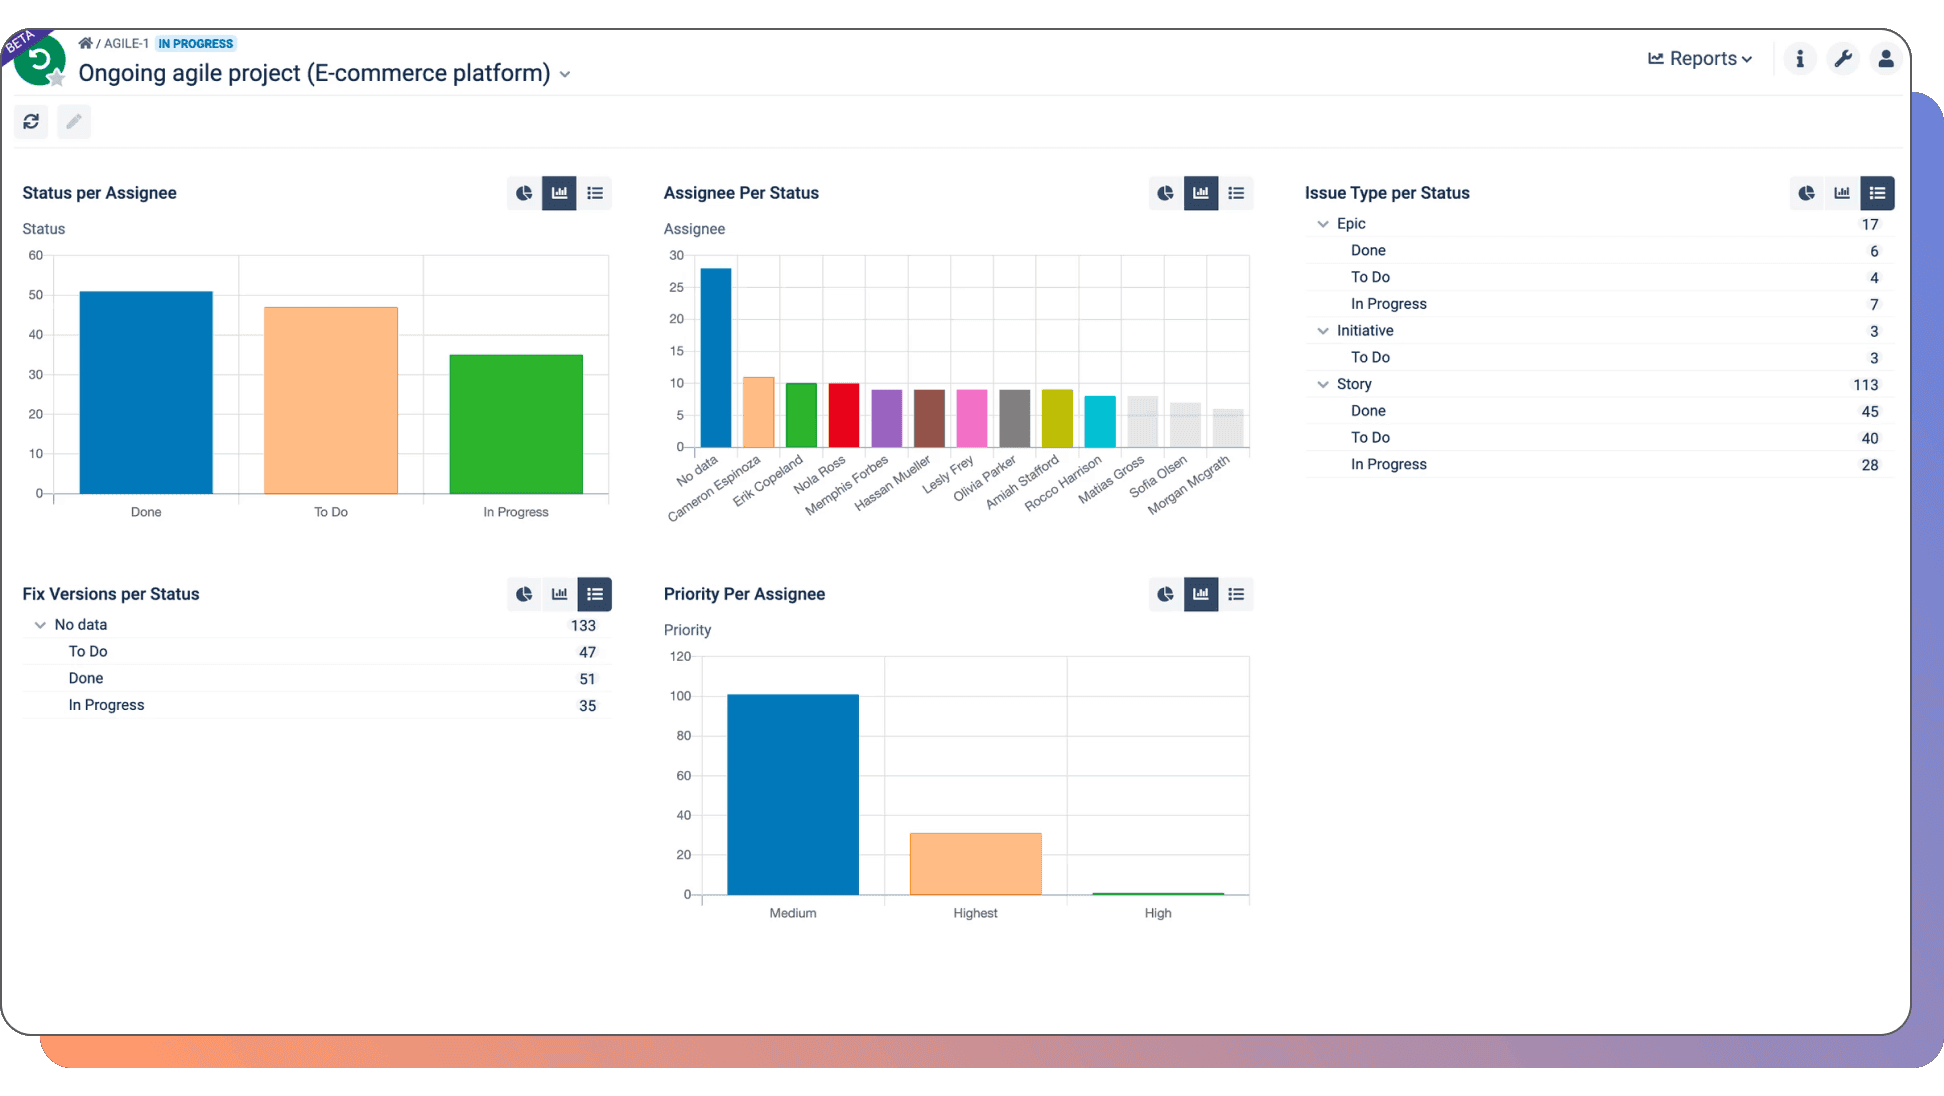
Task: Open the wrench settings icon
Action: click(x=1843, y=59)
